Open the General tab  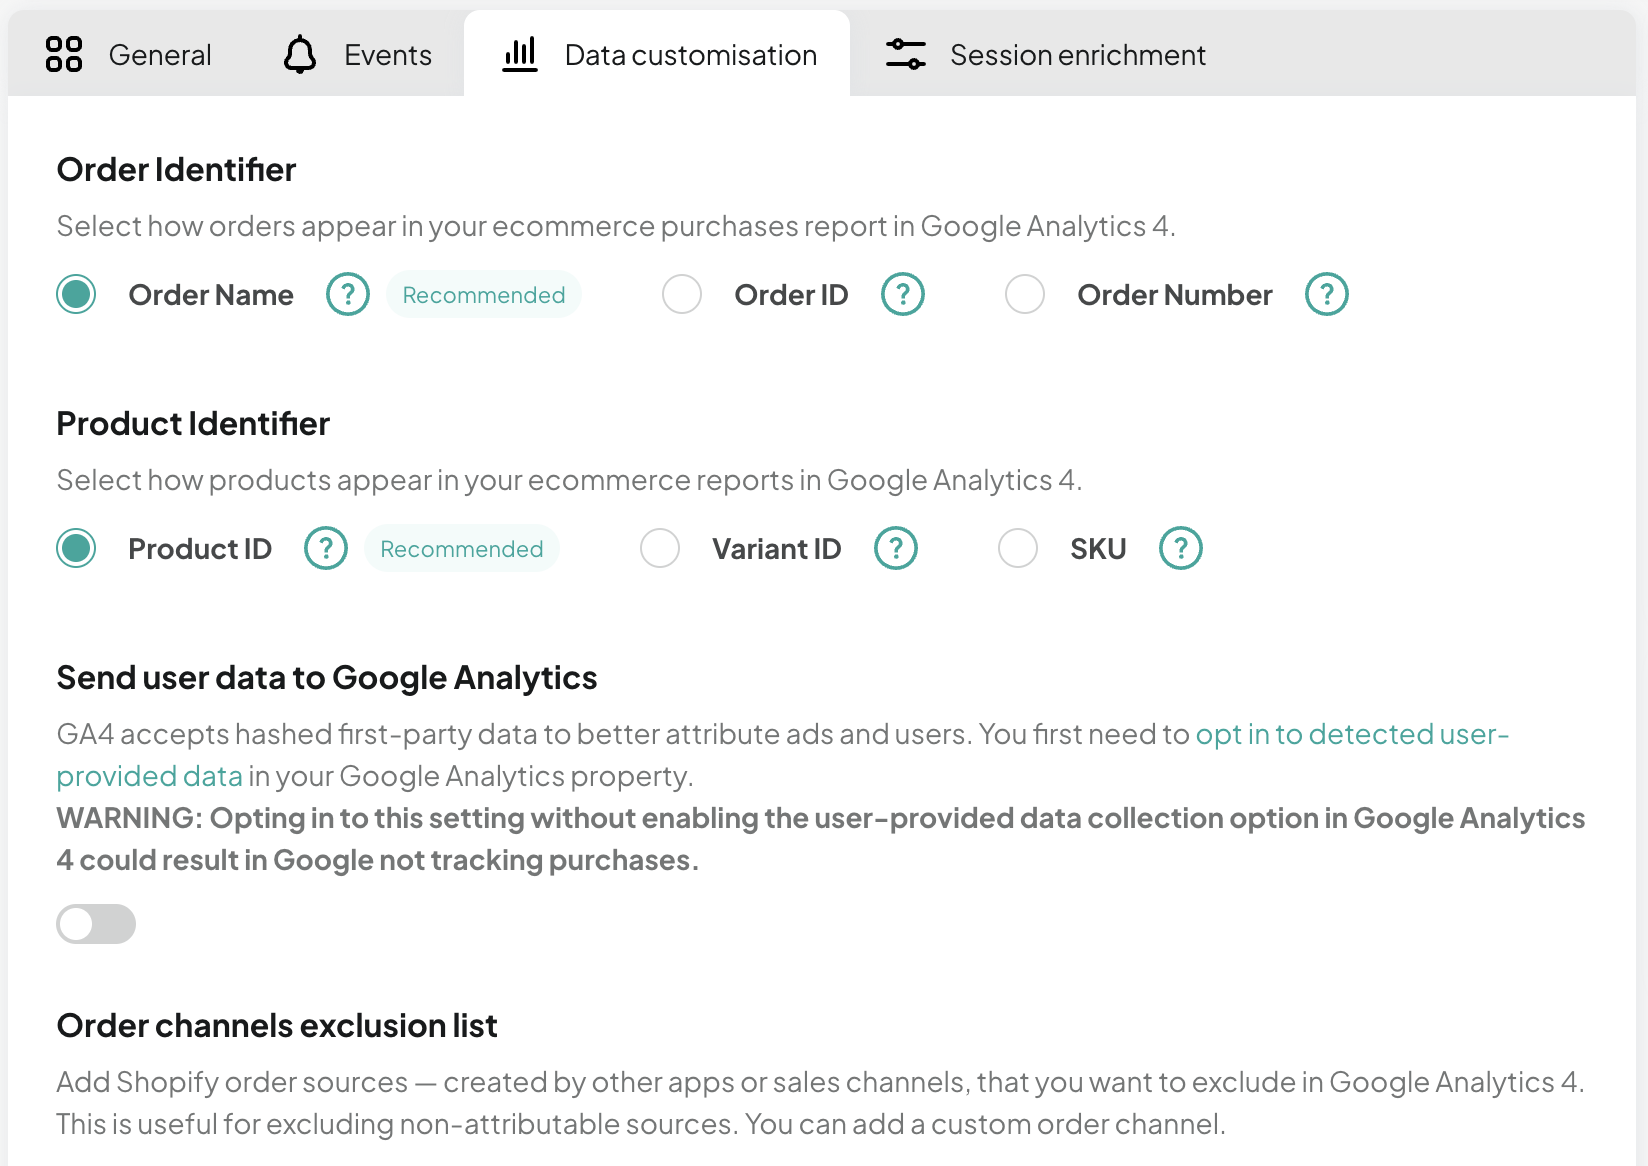pos(128,54)
